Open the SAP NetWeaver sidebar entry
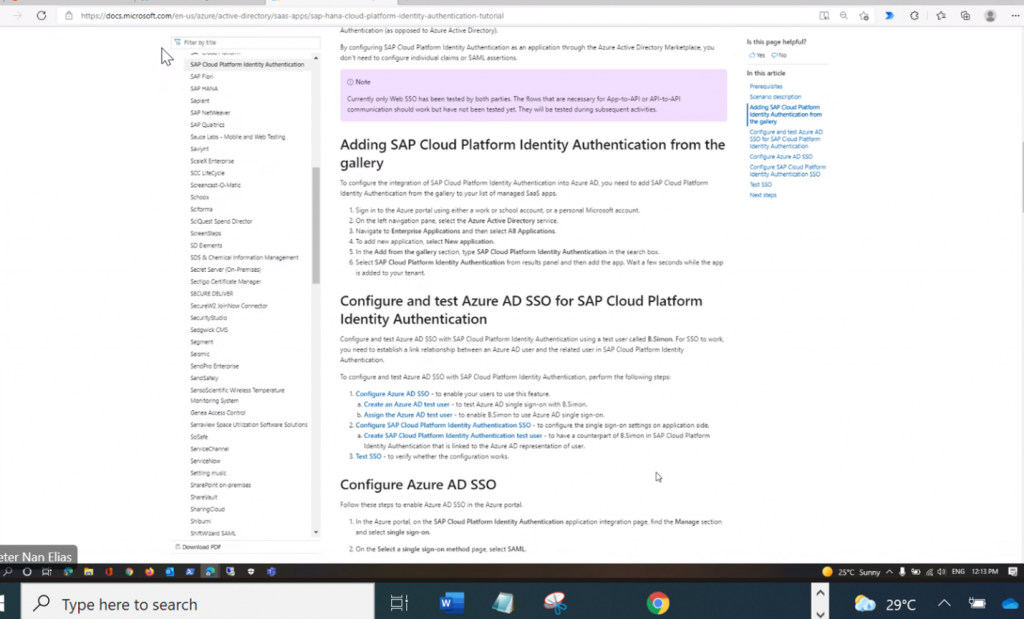1024x619 pixels. [210, 113]
